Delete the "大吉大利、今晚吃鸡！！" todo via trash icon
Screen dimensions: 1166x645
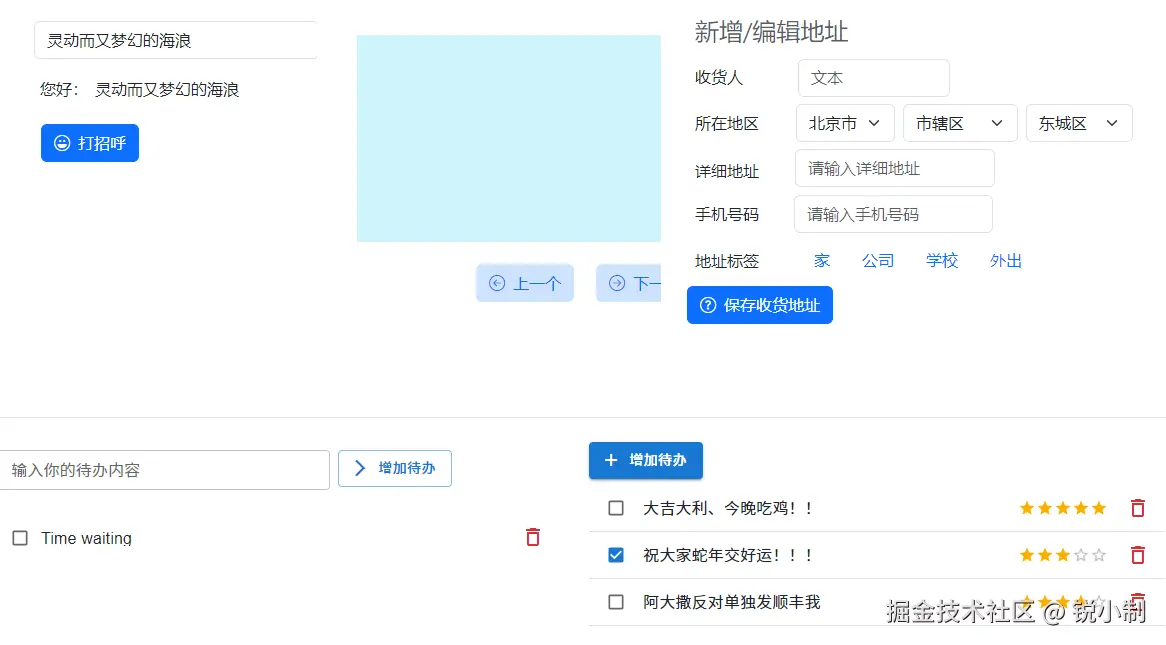pos(1137,507)
